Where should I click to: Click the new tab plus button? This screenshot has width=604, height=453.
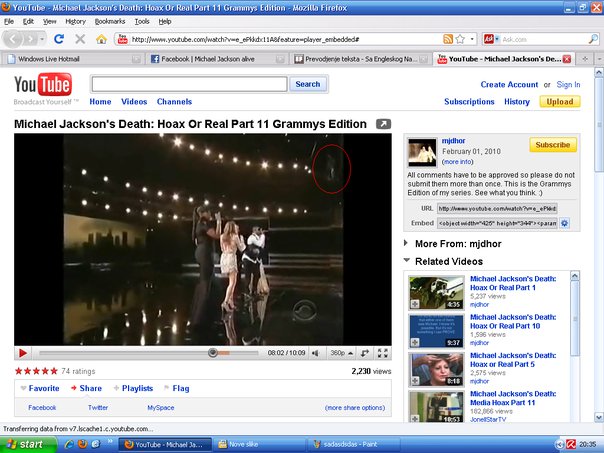point(585,59)
